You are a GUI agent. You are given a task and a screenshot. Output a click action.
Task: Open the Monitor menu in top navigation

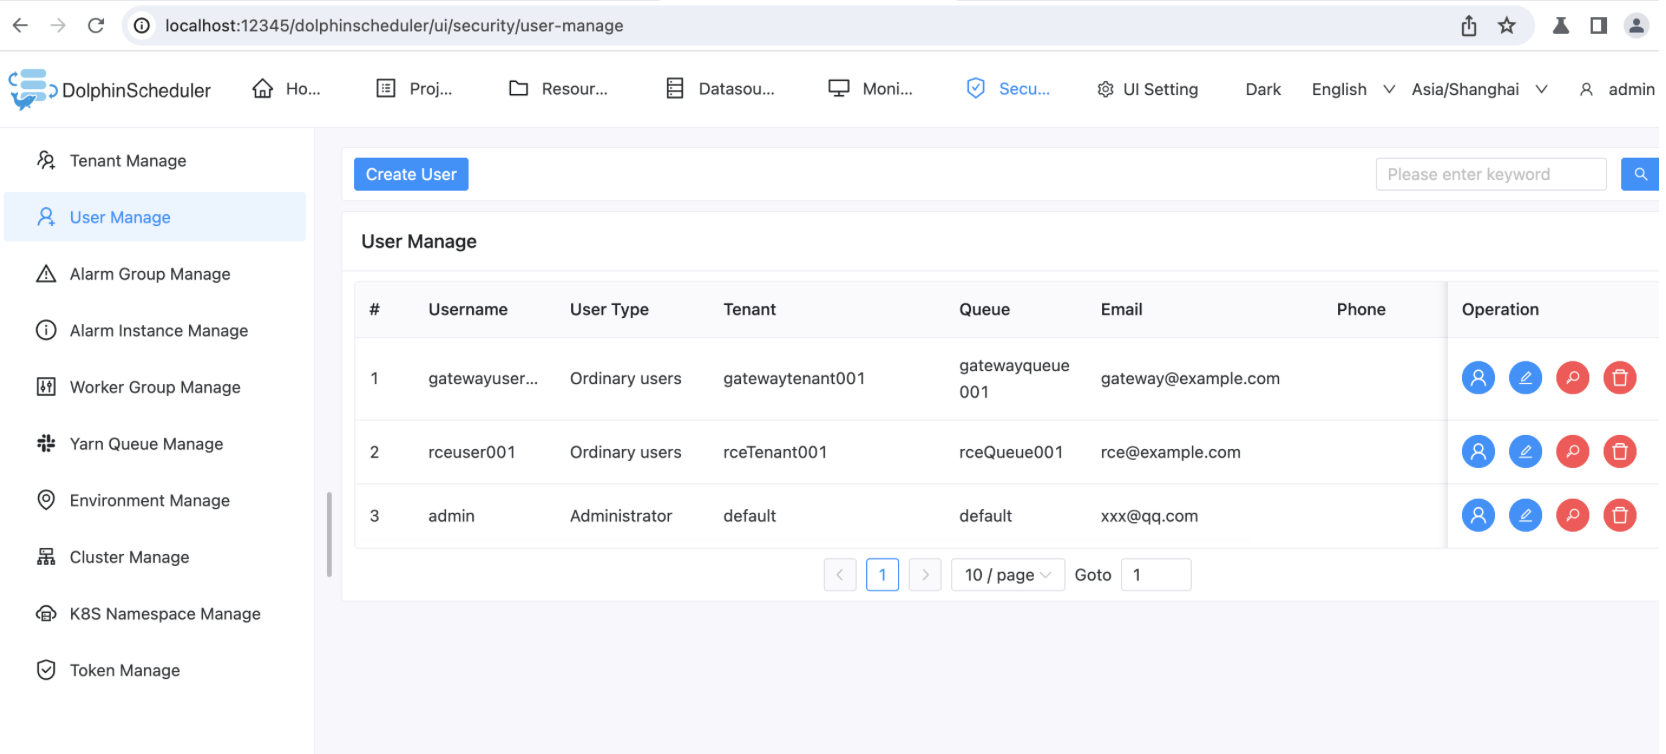pyautogui.click(x=870, y=89)
